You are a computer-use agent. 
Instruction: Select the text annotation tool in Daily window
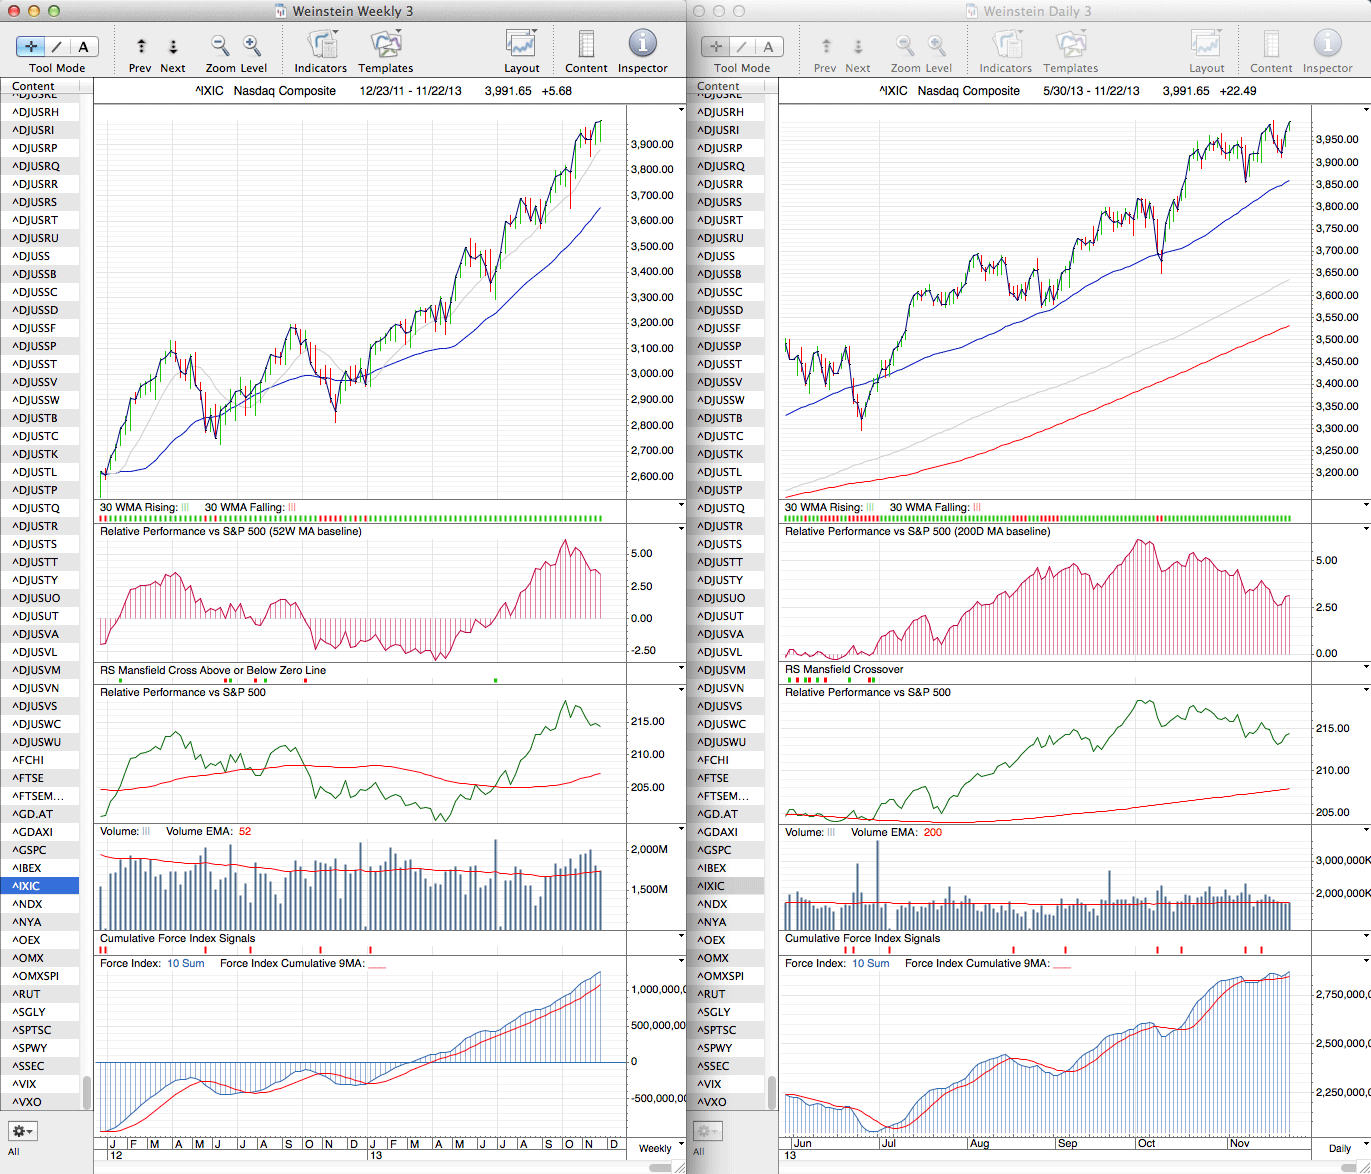[x=769, y=46]
